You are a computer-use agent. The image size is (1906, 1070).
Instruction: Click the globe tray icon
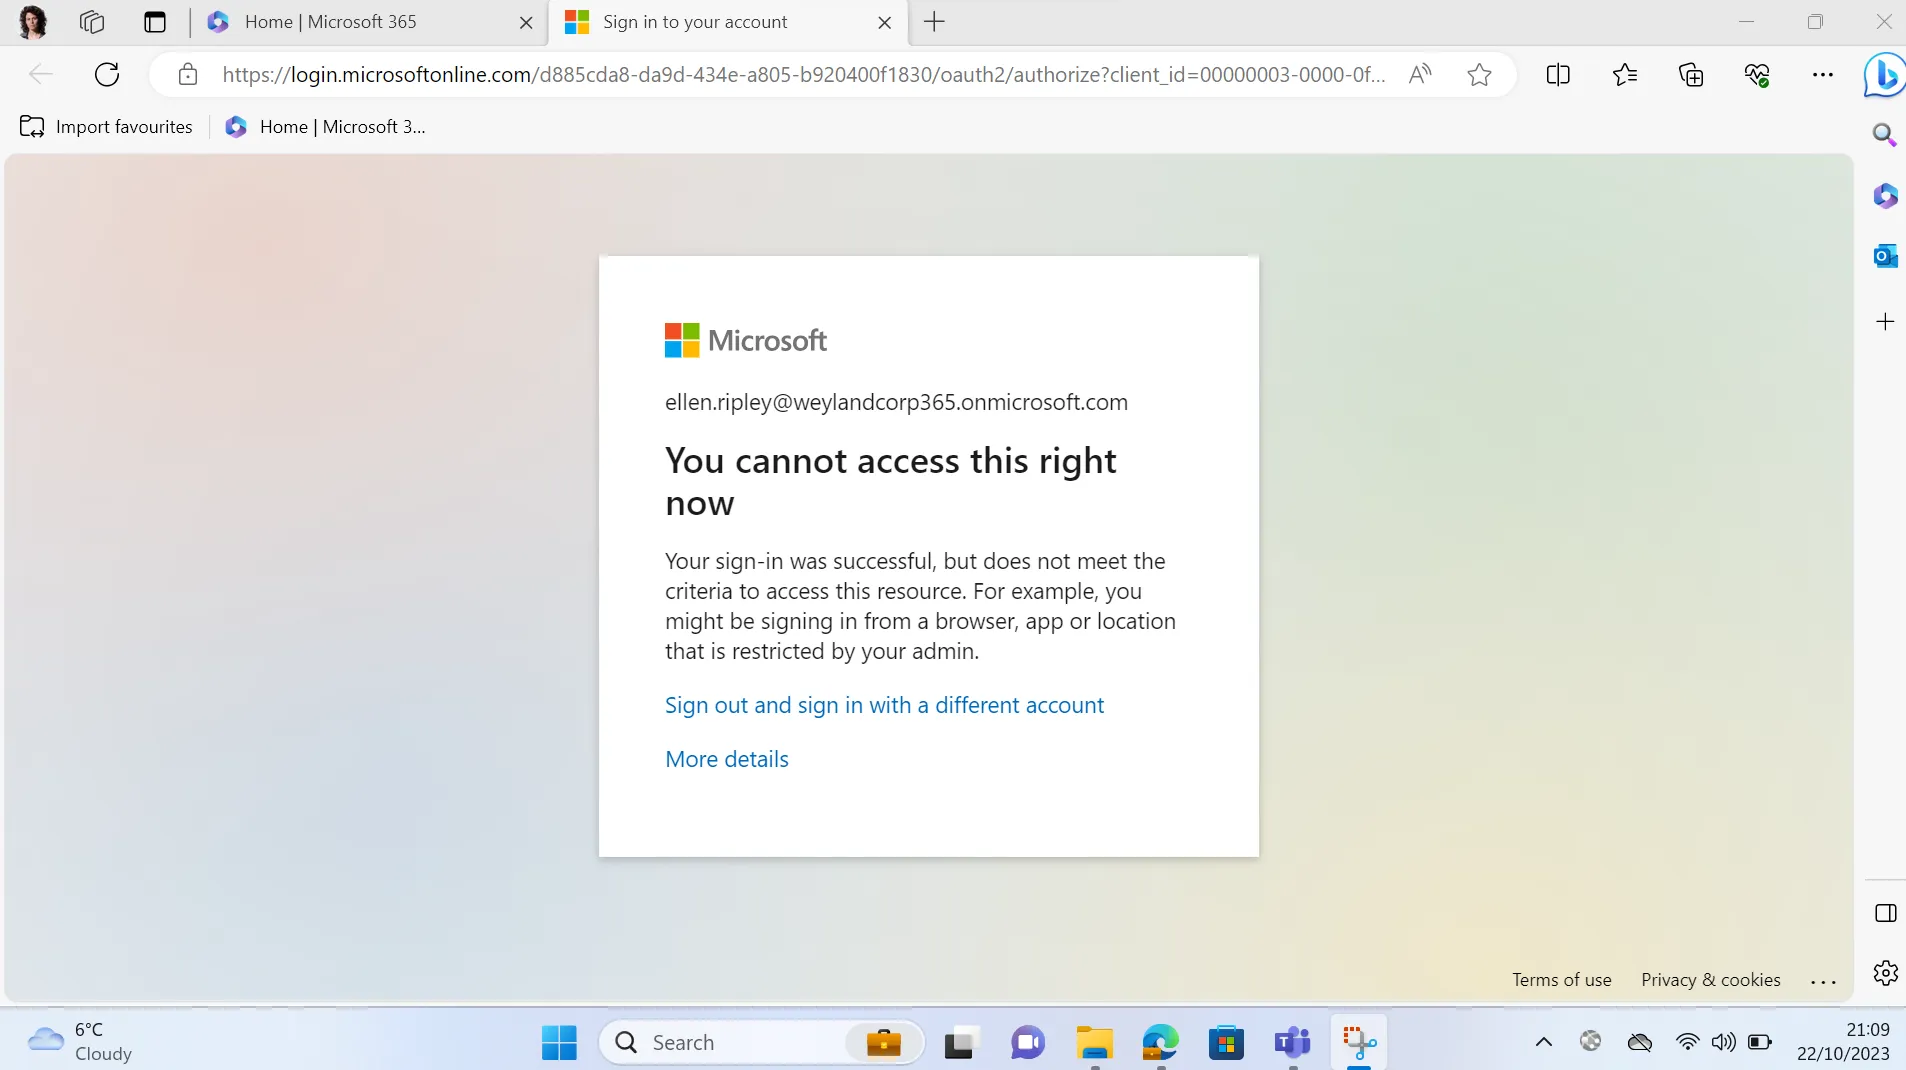tap(1591, 1042)
